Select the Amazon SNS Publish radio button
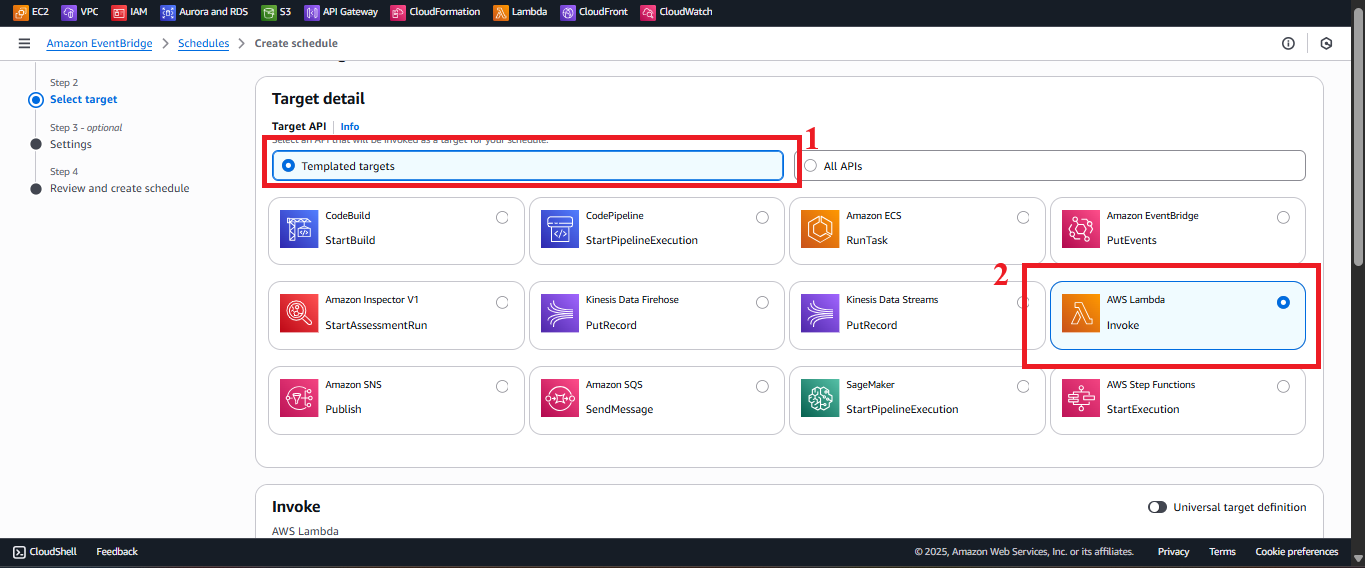 (502, 386)
